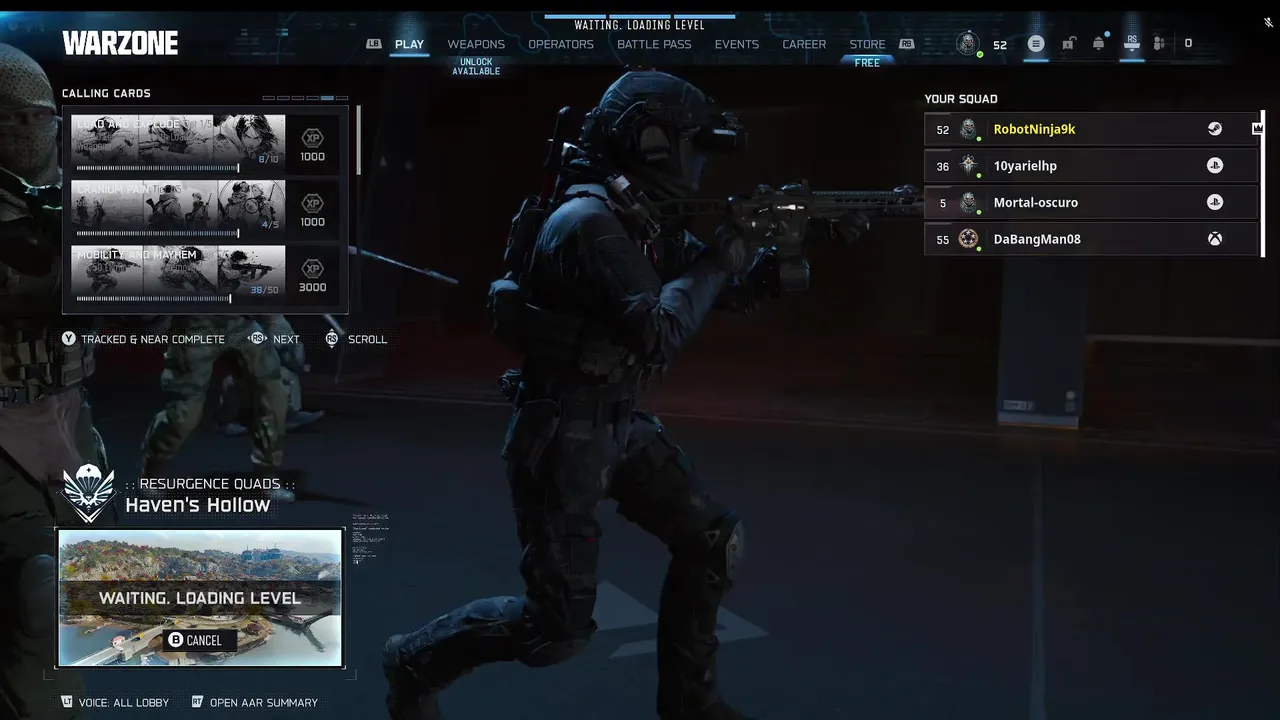Click the Steam platform icon beside RobotNinja9k
Screen dimensions: 1280x720
(1215, 129)
